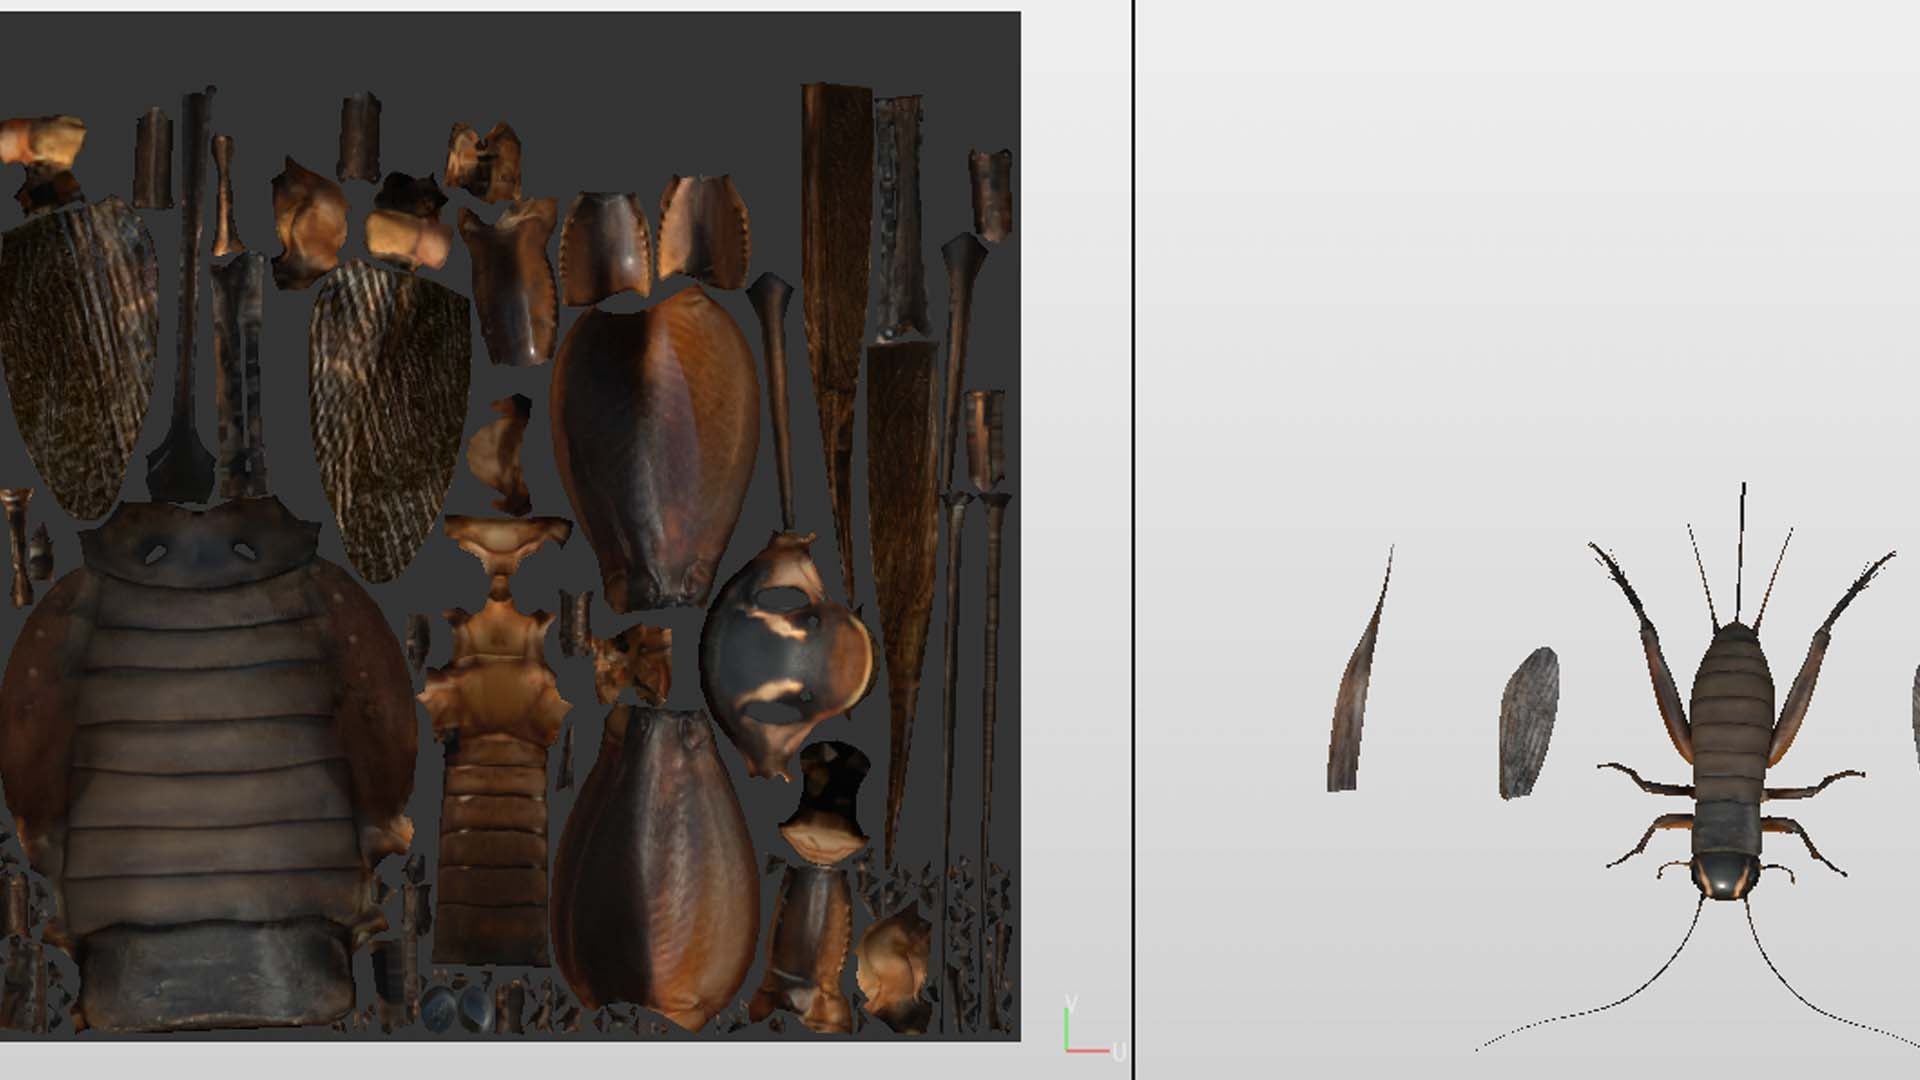This screenshot has width=1920, height=1080.
Task: Pick the orange ventral body UV island with segments
Action: pyautogui.click(x=494, y=740)
